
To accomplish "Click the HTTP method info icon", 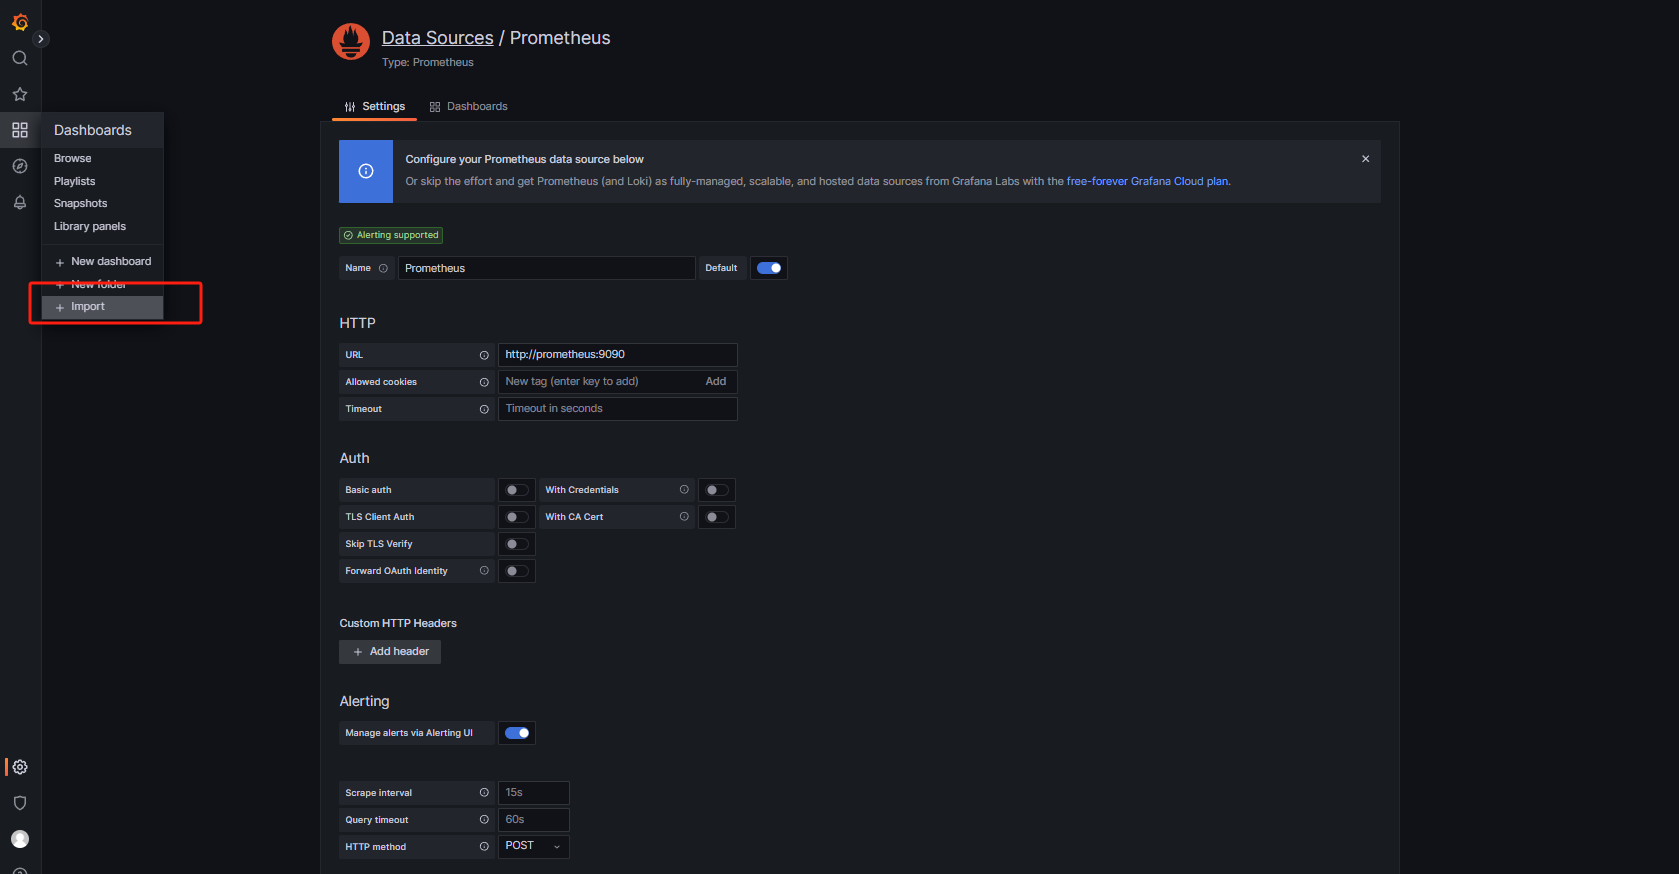I will pos(484,847).
